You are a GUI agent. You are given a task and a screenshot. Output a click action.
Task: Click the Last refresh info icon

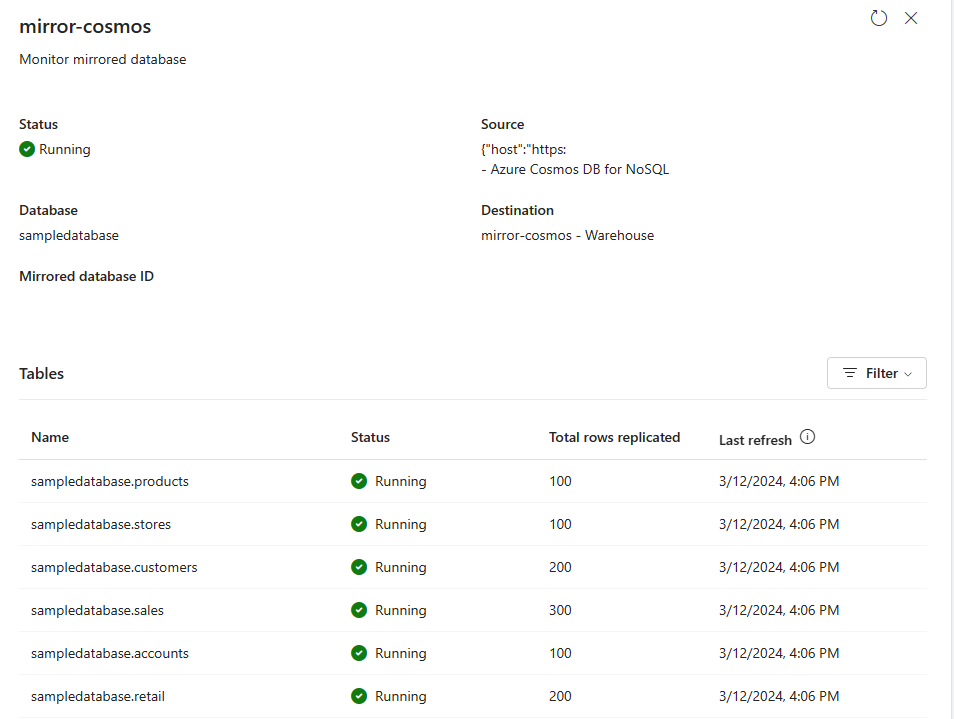click(807, 437)
